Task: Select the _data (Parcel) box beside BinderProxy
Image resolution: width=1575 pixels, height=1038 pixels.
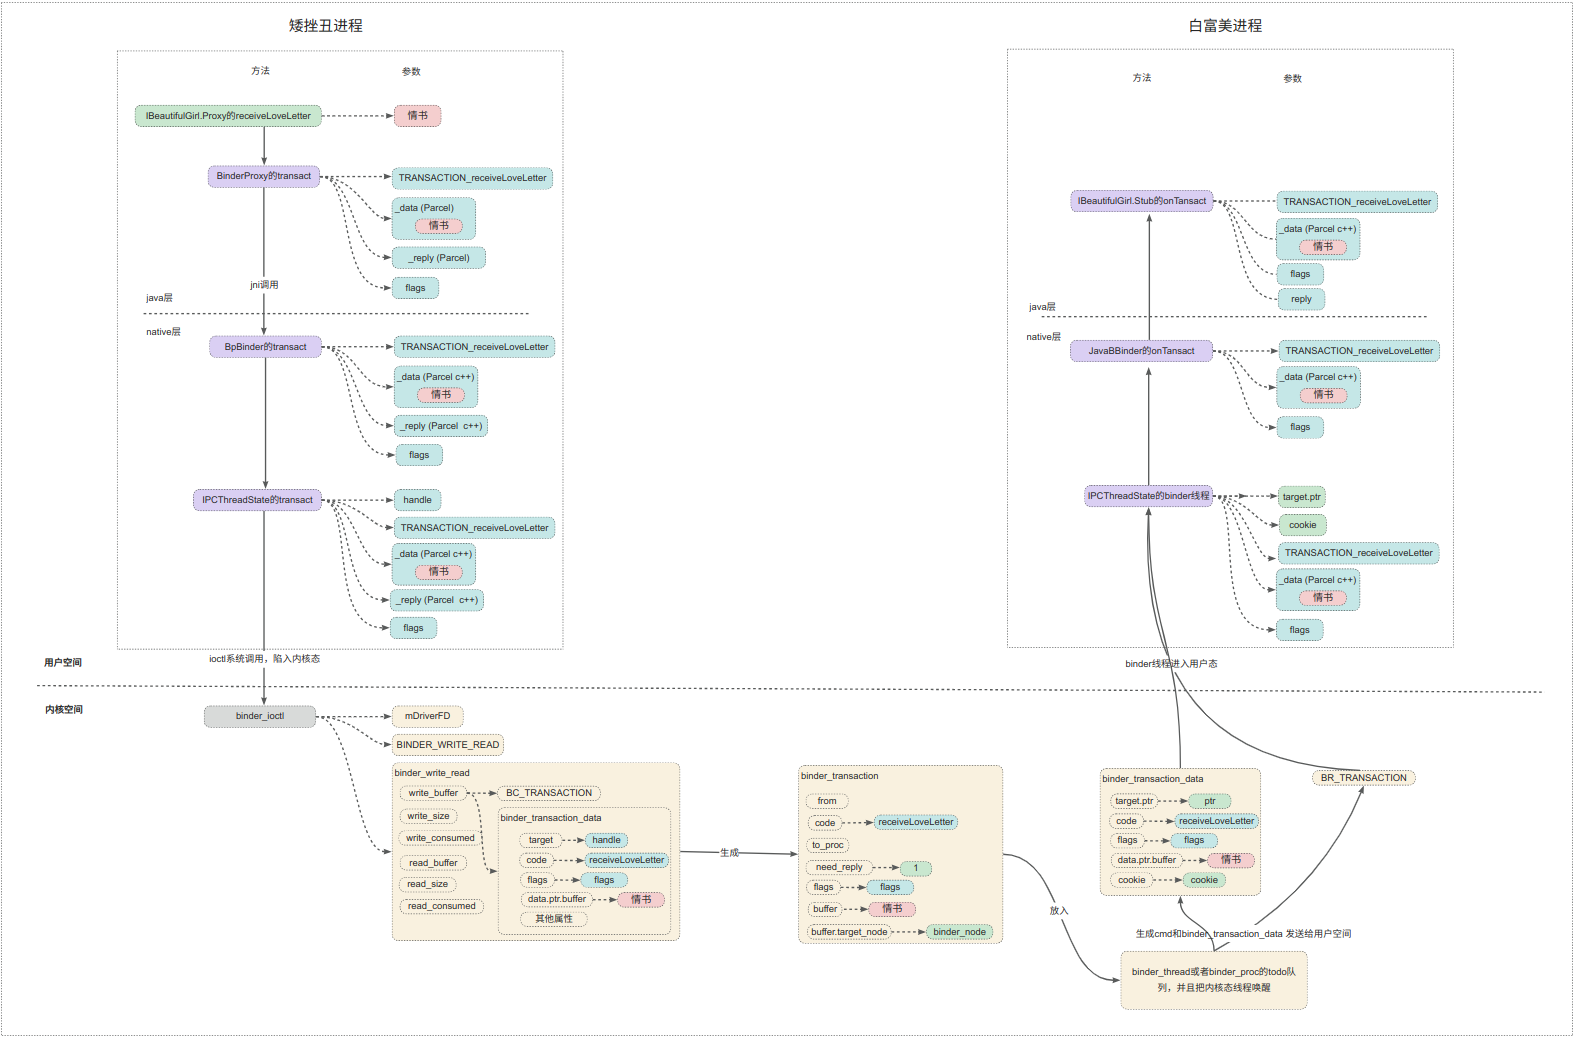Action: (434, 217)
